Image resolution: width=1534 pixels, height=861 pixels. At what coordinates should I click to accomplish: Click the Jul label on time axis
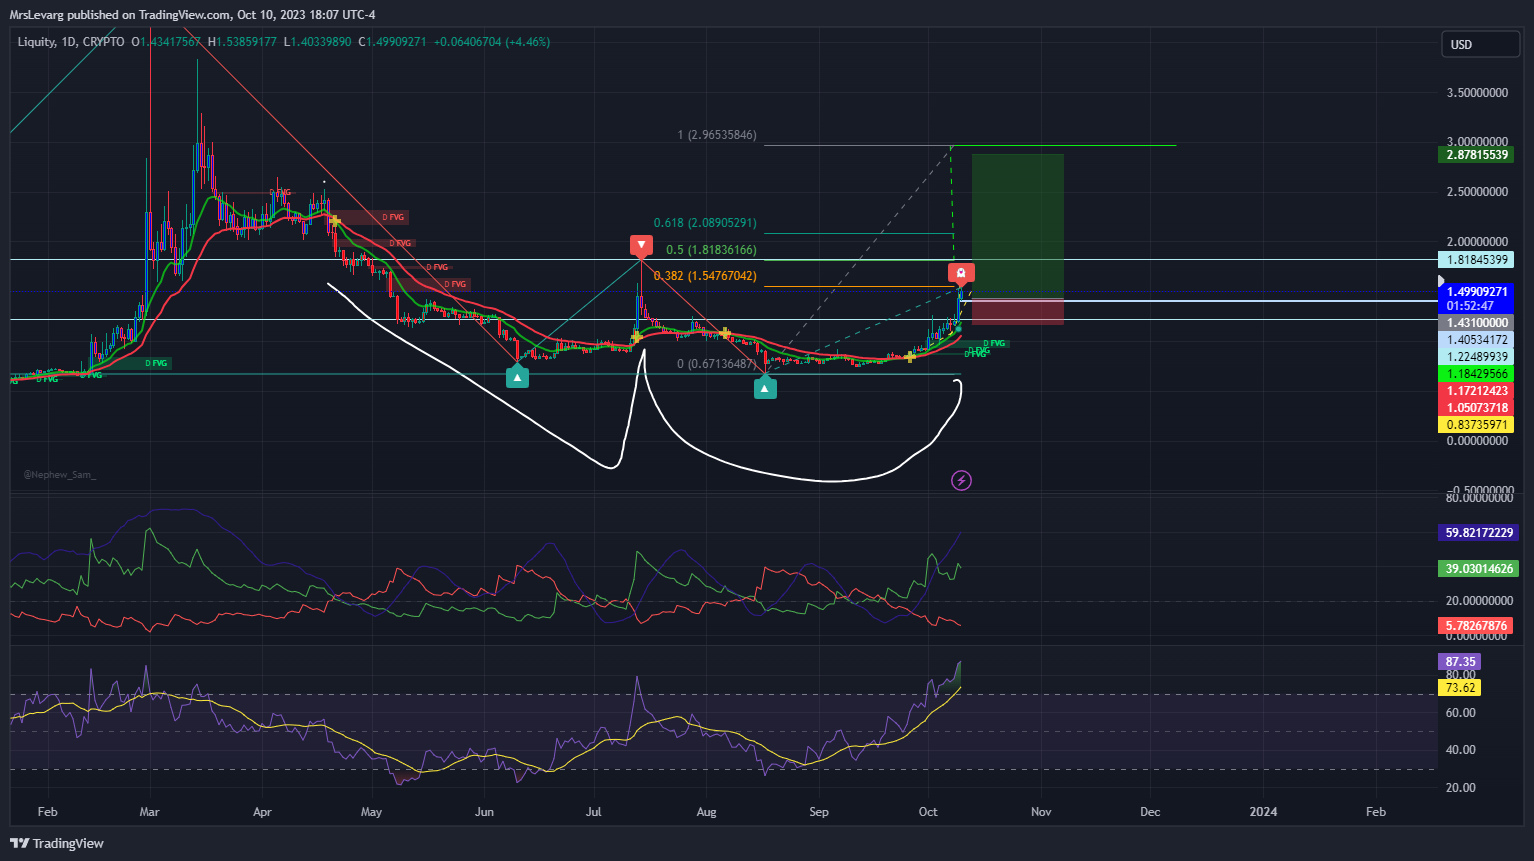pyautogui.click(x=594, y=812)
